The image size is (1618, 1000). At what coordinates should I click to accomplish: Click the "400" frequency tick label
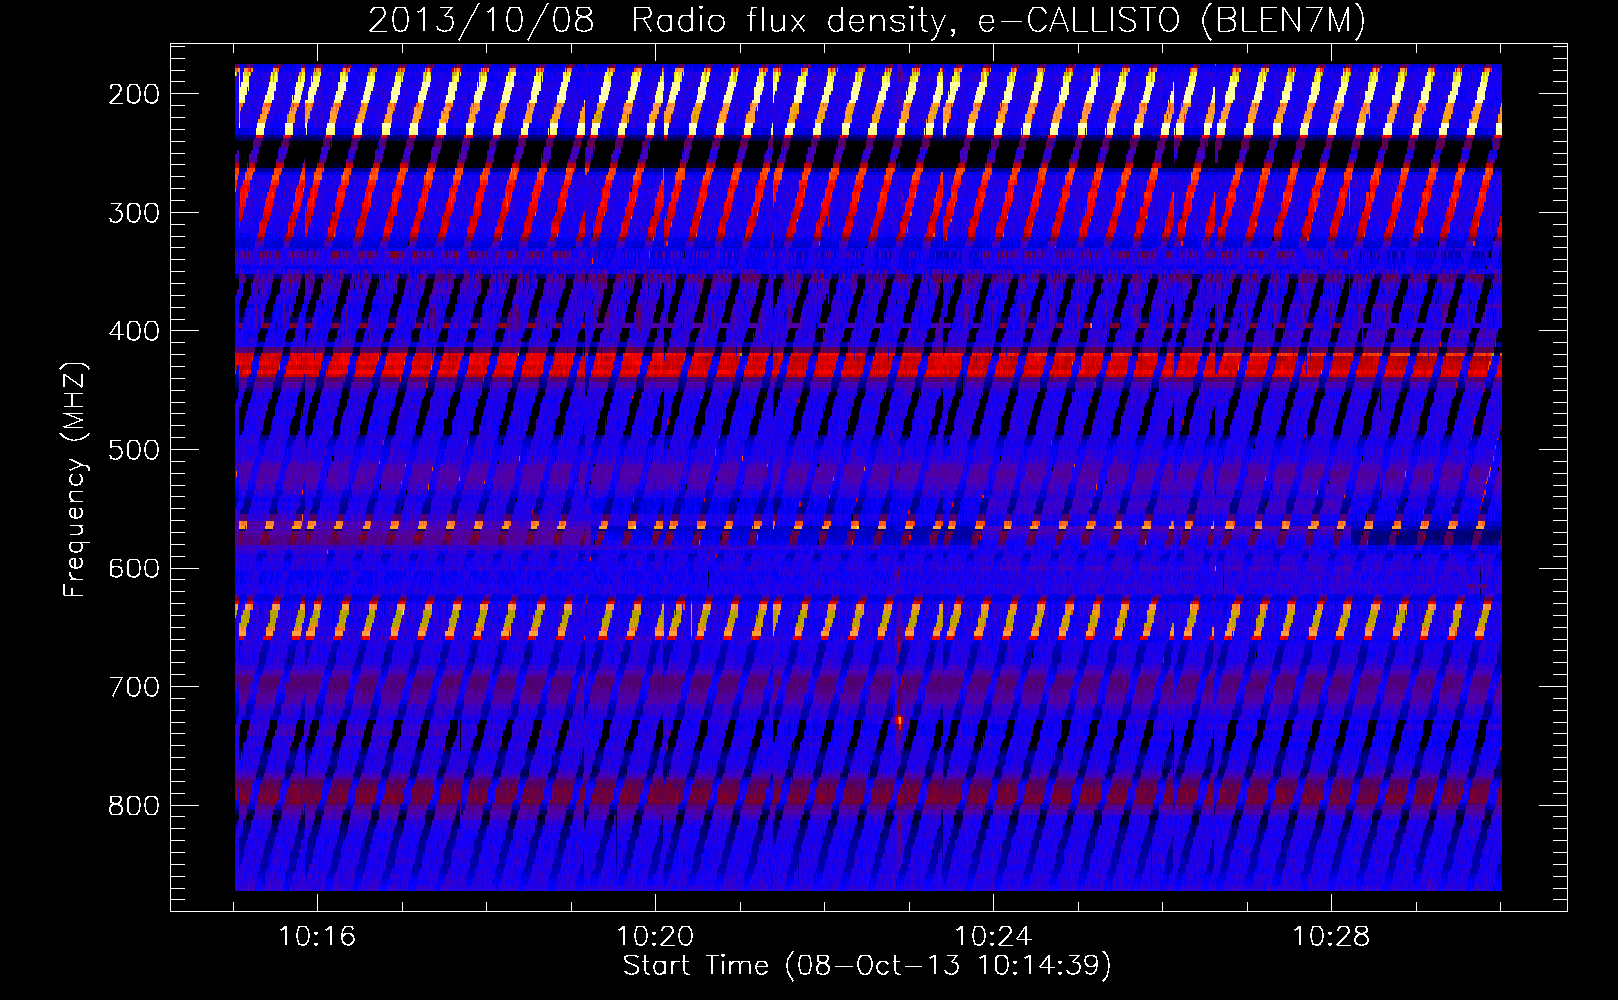134,331
